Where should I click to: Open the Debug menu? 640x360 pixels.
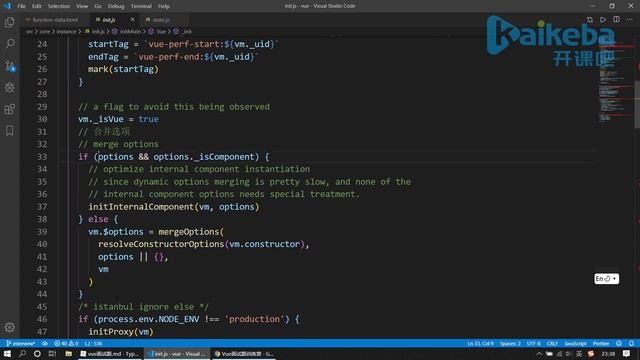(x=116, y=6)
